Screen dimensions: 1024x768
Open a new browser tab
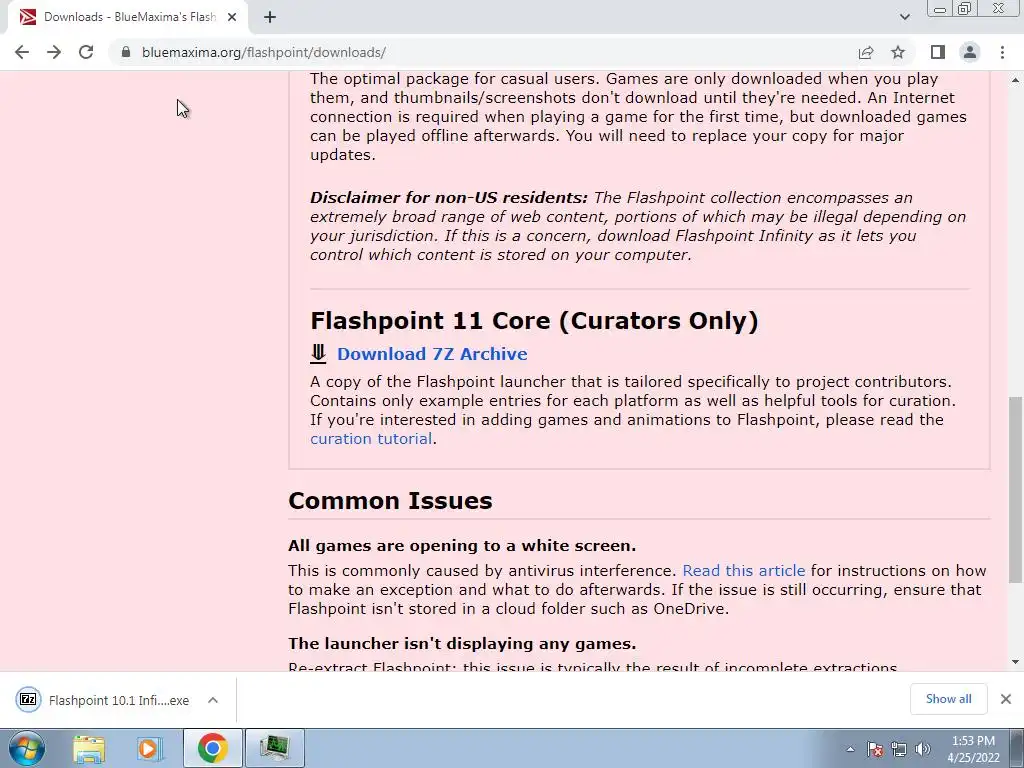point(270,17)
